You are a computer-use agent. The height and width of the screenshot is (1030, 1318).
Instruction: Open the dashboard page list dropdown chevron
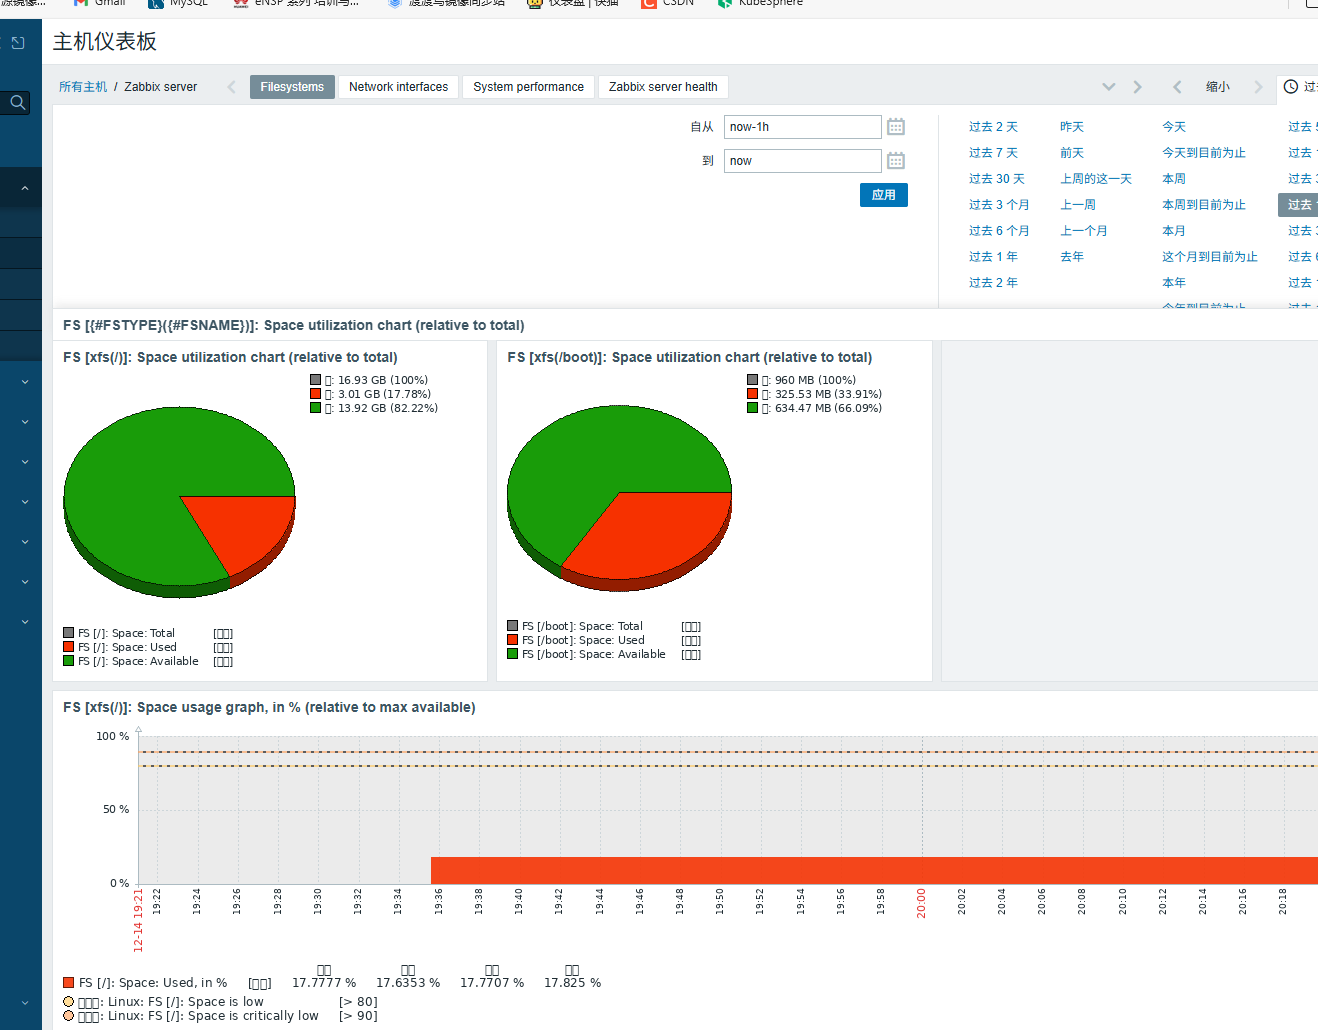[1108, 87]
